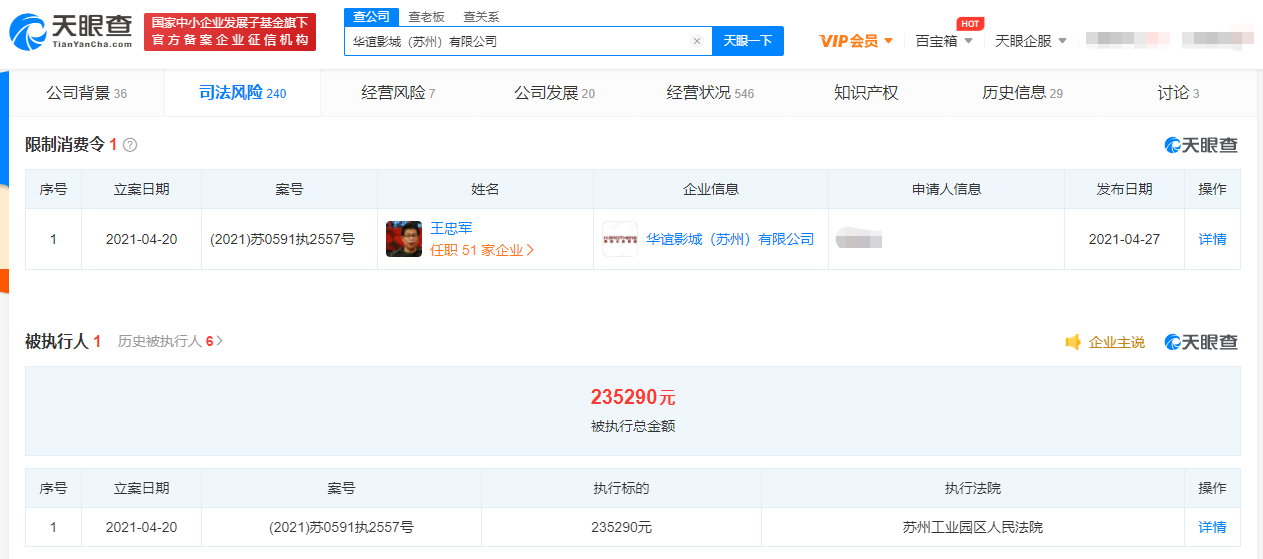Viewport: 1263px width, 559px height.
Task: Click the 执行法院 column header
Action: pos(972,488)
